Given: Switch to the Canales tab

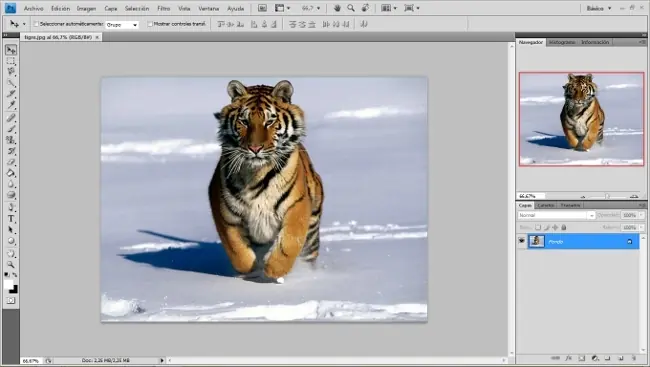Looking at the screenshot, I should coord(546,205).
